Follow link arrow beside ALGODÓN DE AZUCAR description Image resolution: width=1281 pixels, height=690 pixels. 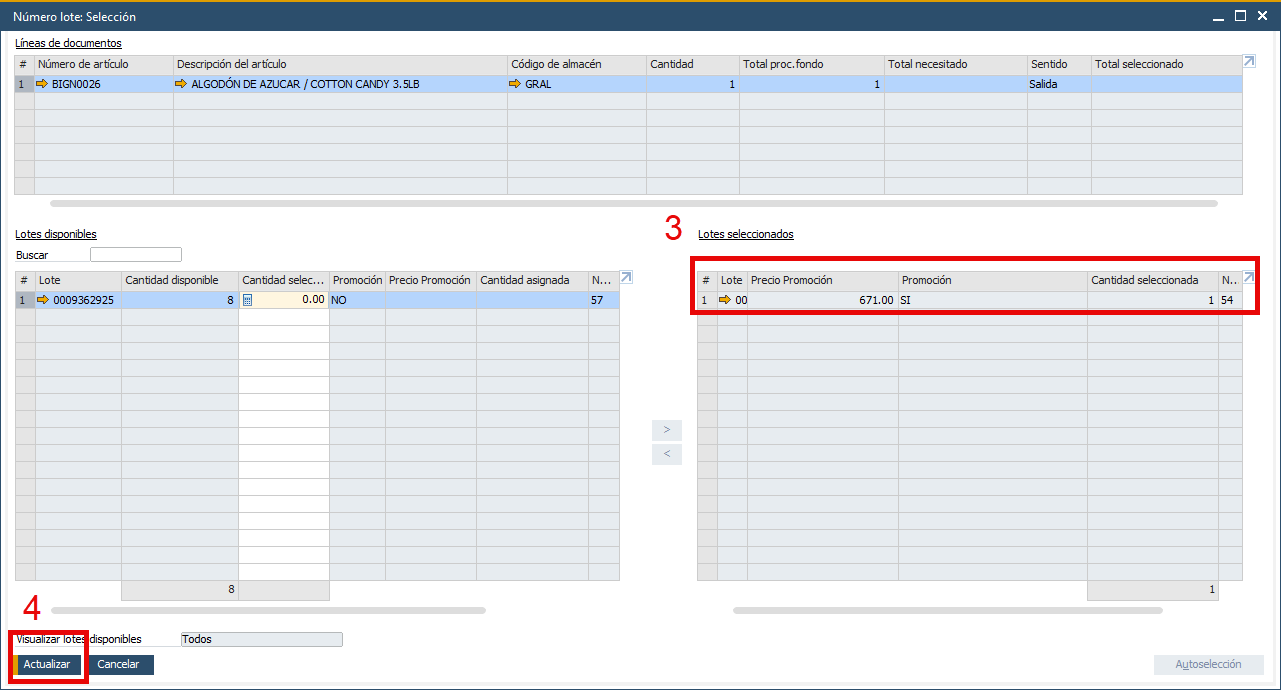coord(181,84)
